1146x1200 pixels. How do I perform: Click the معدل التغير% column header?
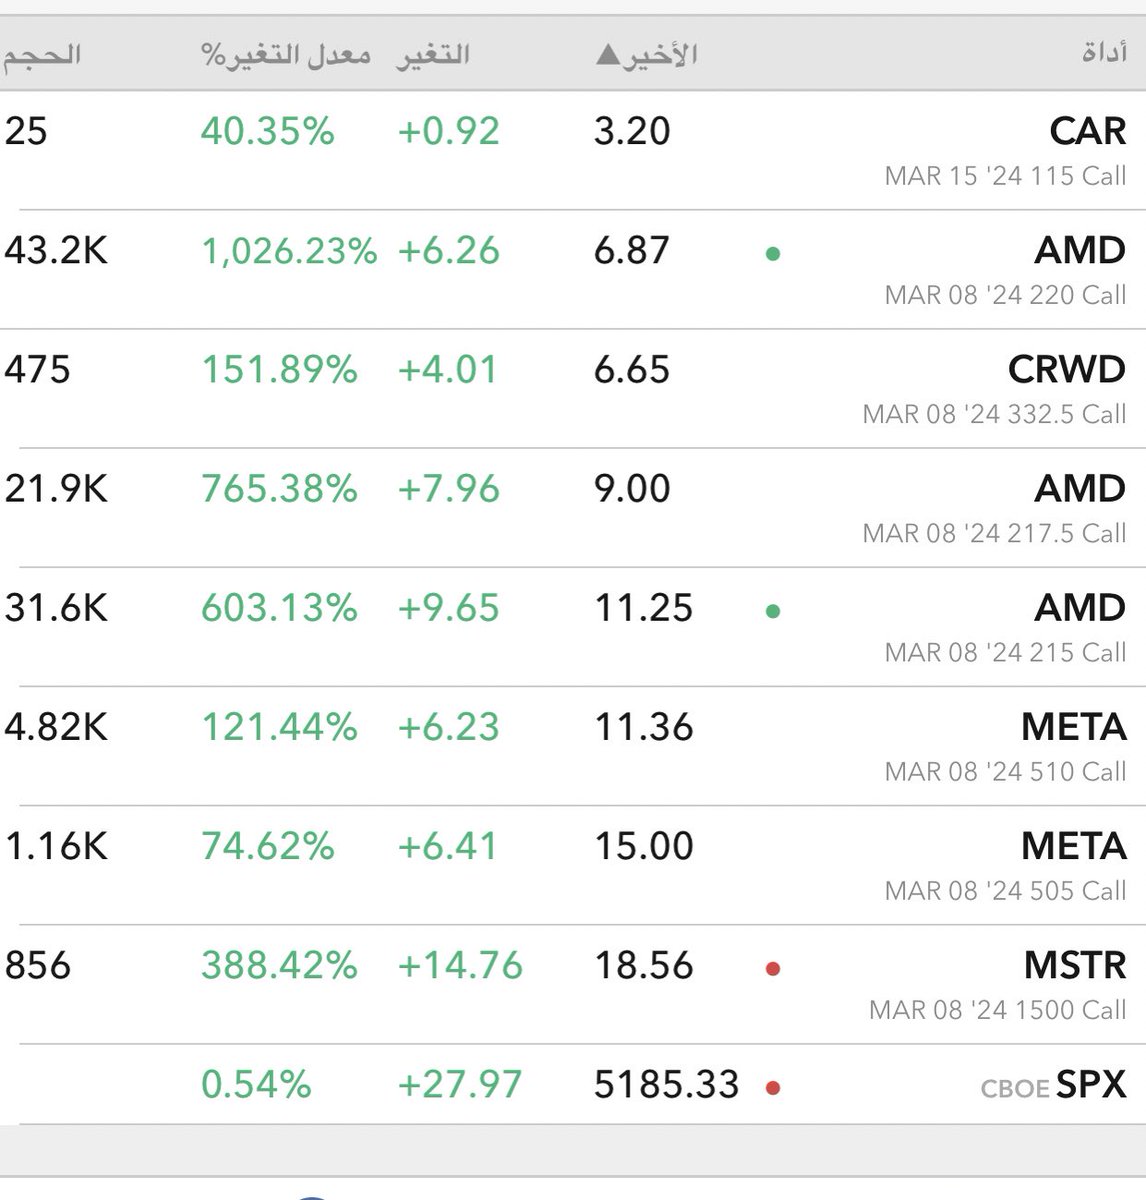(286, 54)
